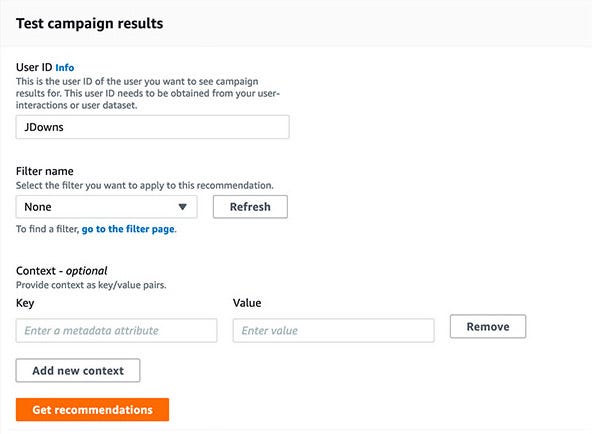Select the 'Test campaign results' heading
592x434 pixels.
click(89, 23)
